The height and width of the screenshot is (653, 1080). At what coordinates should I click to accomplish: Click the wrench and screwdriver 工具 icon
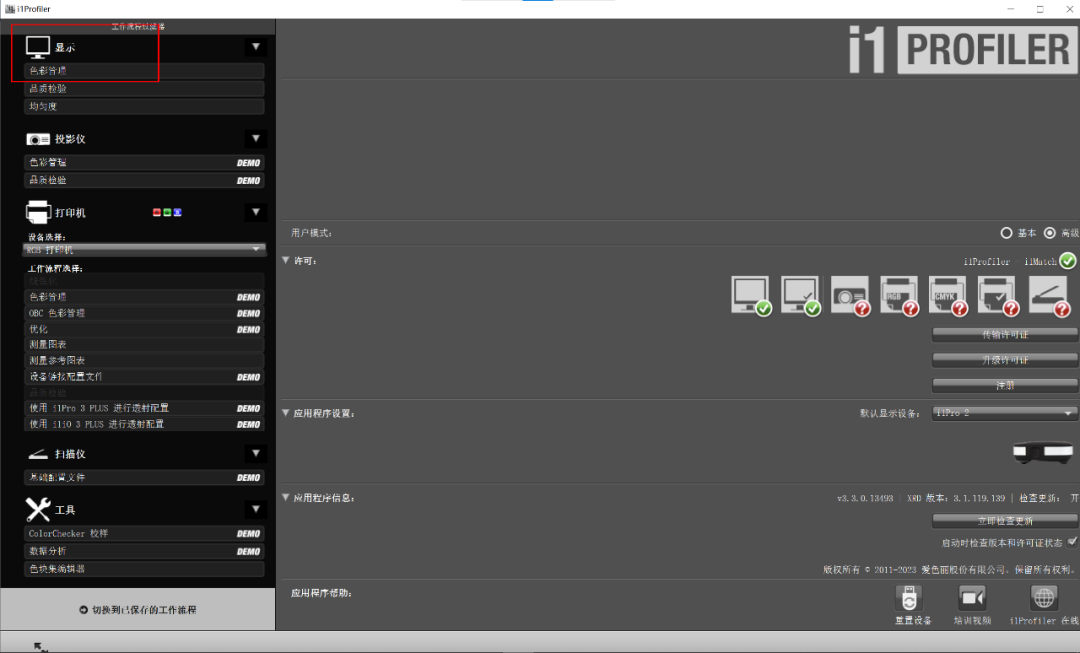(x=38, y=509)
